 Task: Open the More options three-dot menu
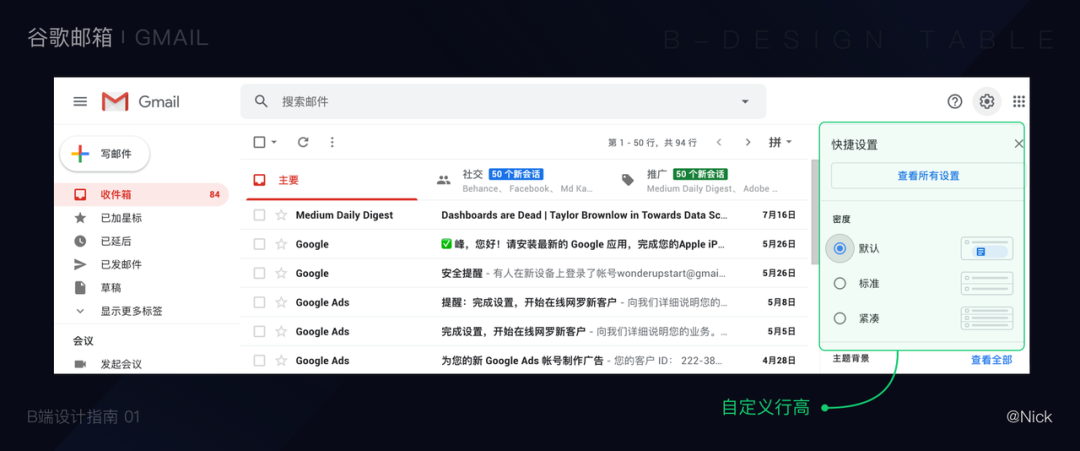point(332,142)
